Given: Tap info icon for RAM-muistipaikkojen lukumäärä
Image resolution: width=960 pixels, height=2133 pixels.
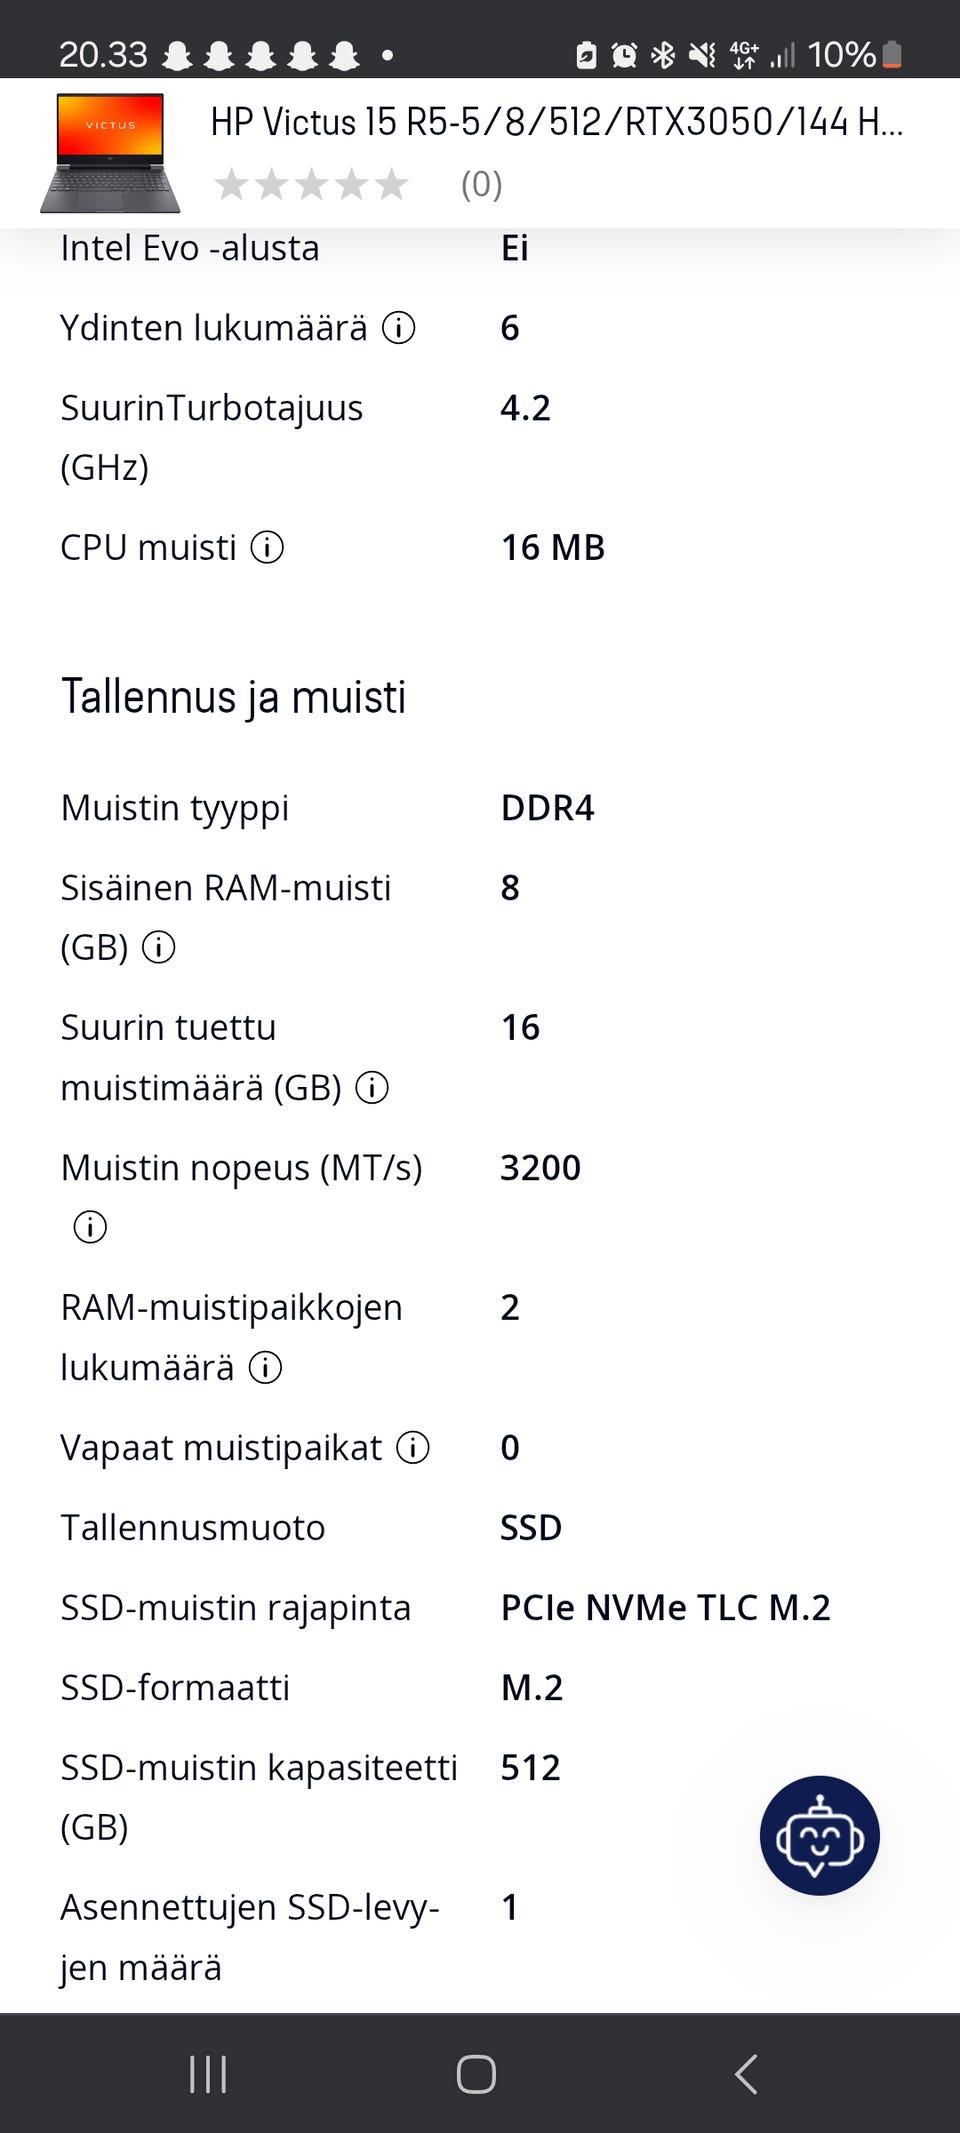Looking at the screenshot, I should (265, 1367).
